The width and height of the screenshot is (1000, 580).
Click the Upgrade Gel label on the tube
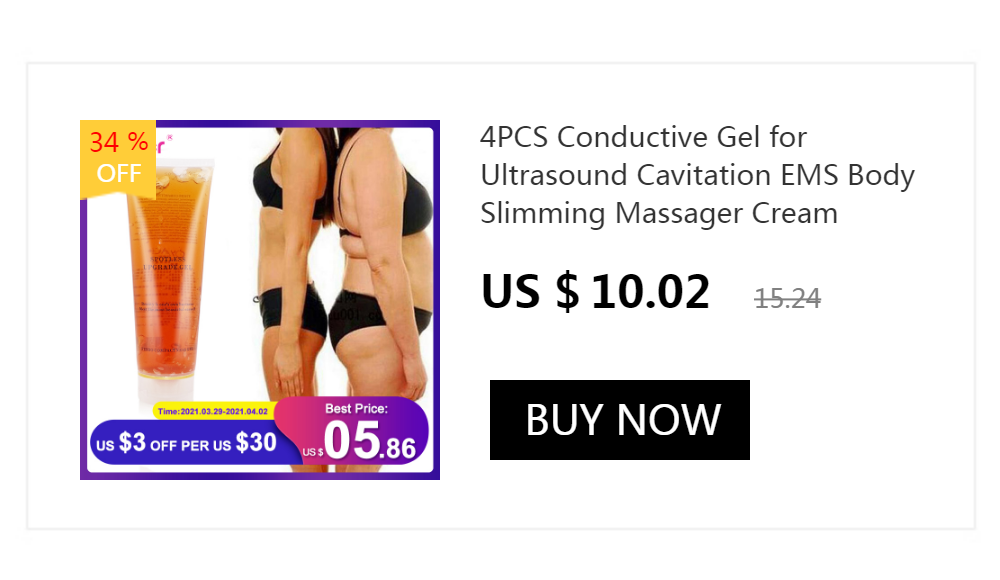coord(167,263)
